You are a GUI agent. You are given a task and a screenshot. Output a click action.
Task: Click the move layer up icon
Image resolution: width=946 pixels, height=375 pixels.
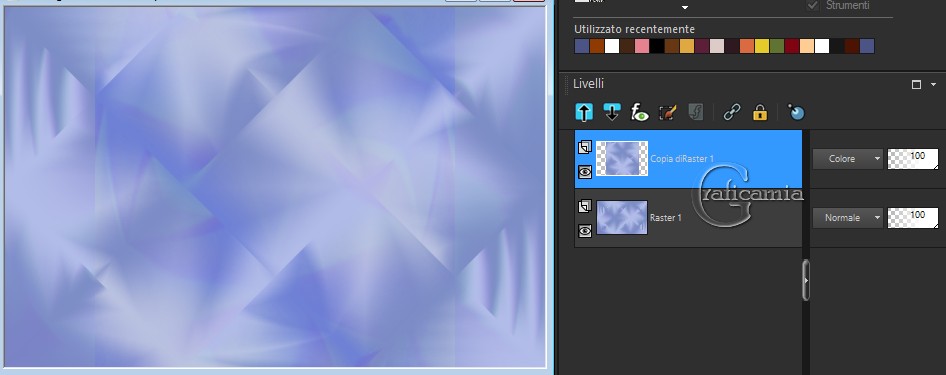[x=584, y=112]
